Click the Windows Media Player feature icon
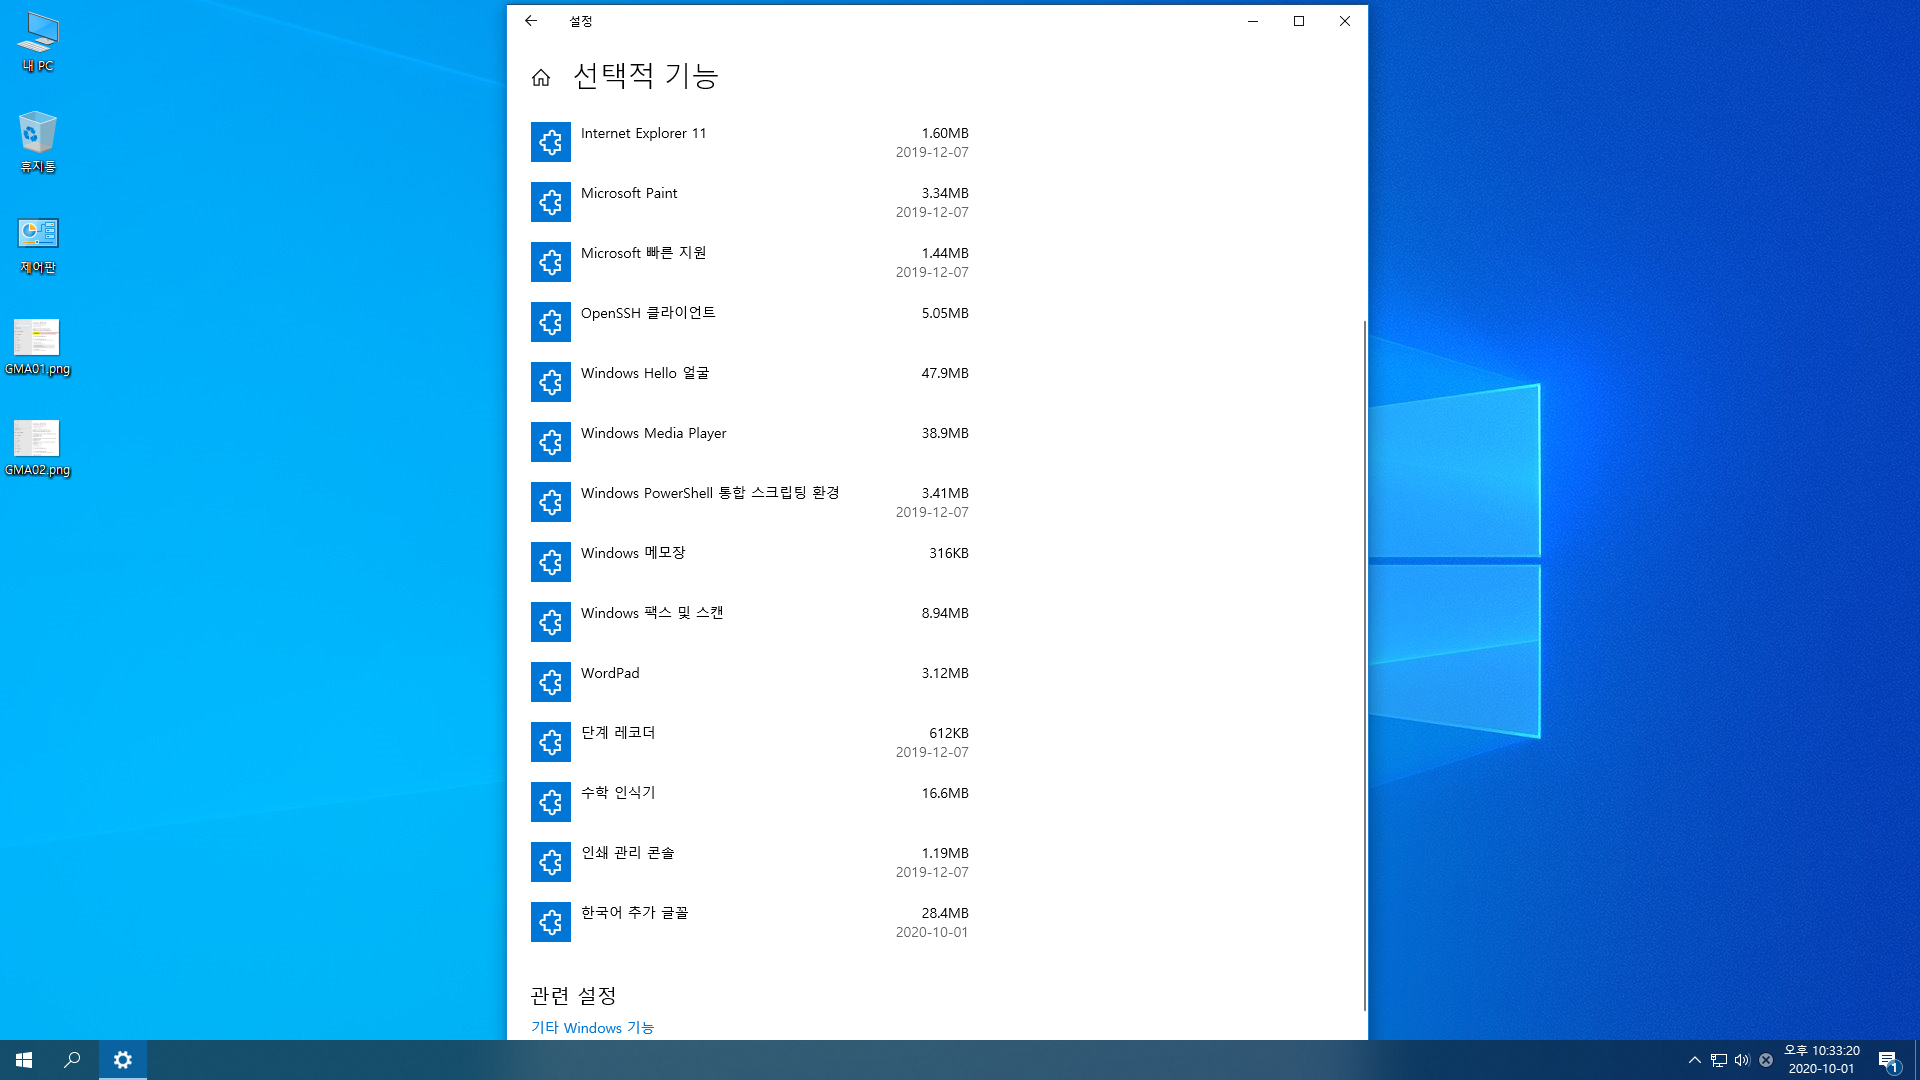Image resolution: width=1920 pixels, height=1080 pixels. [550, 442]
